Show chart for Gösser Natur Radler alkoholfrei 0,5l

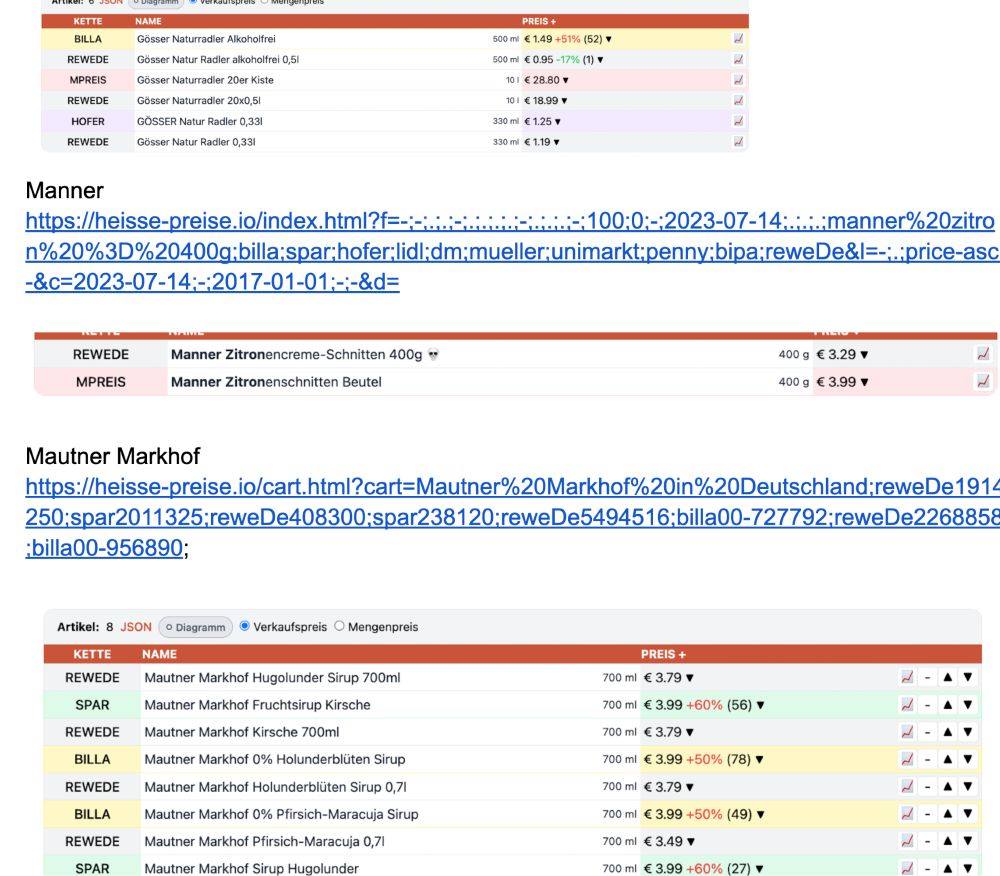(x=738, y=59)
